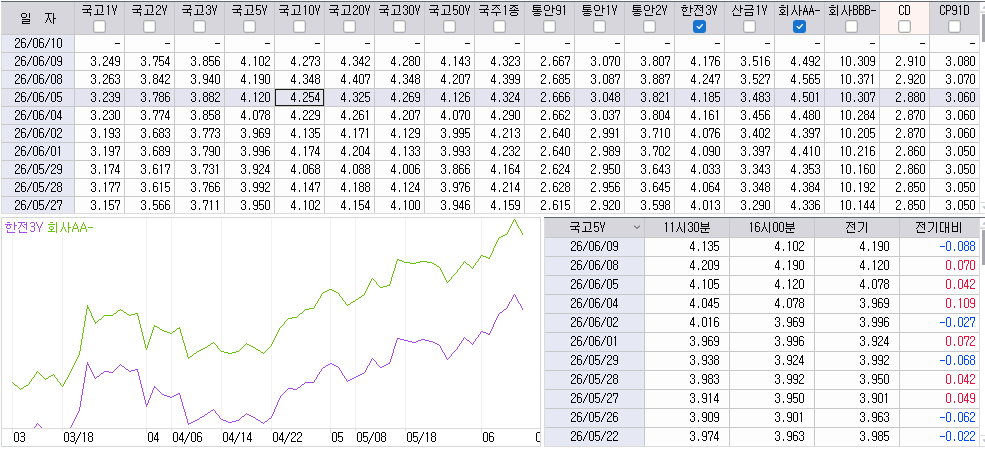Select the 26/06/08 date in the top table
The height and width of the screenshot is (449, 985).
click(37, 80)
